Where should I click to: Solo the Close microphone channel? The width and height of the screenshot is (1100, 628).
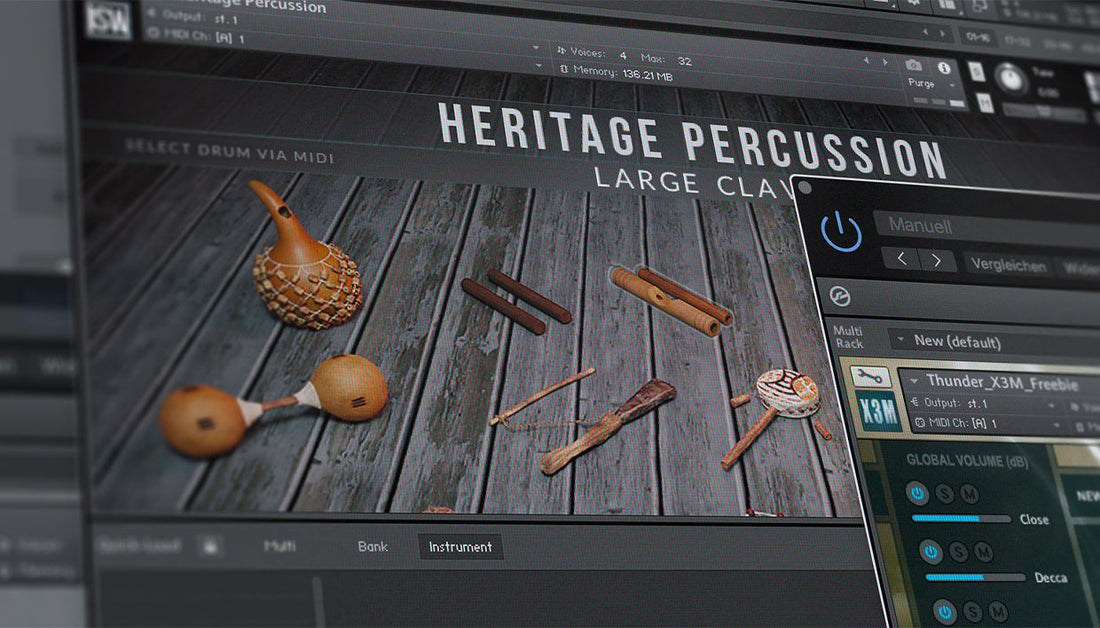tap(944, 494)
